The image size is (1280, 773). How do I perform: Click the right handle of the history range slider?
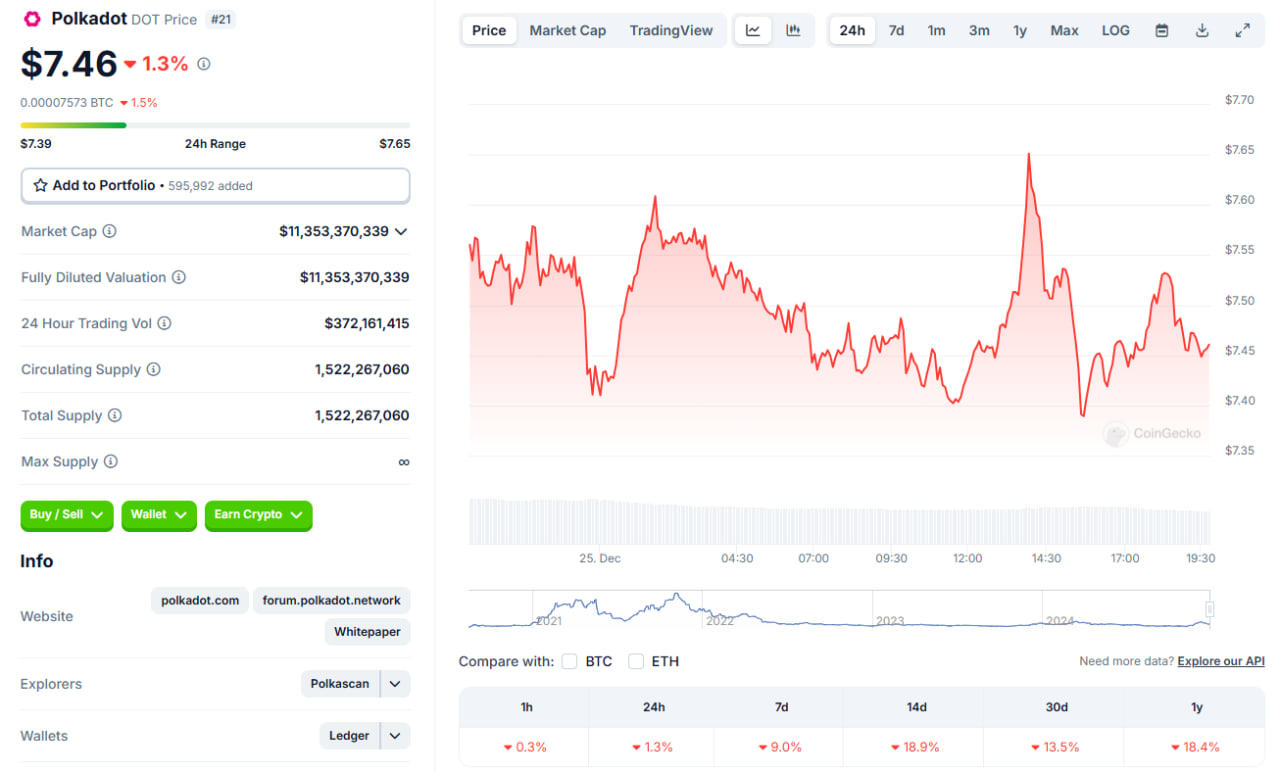click(1210, 609)
